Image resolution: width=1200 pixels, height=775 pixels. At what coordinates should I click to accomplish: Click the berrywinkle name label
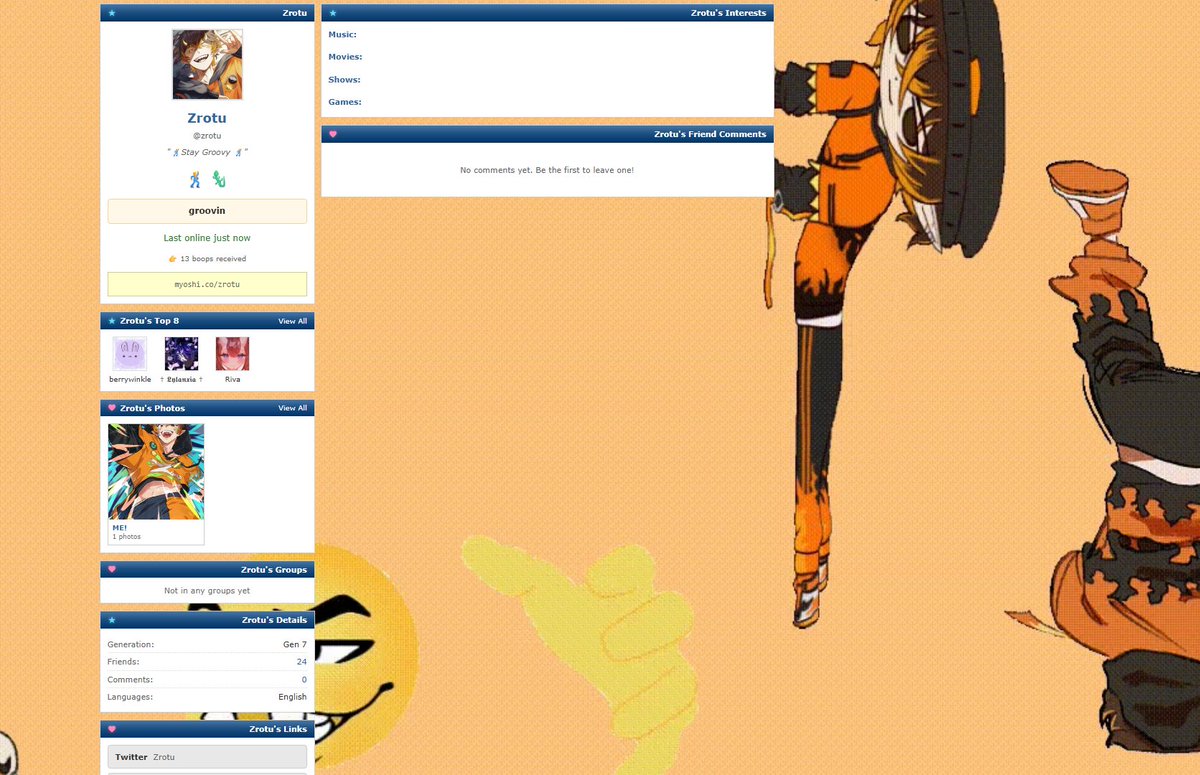click(130, 380)
